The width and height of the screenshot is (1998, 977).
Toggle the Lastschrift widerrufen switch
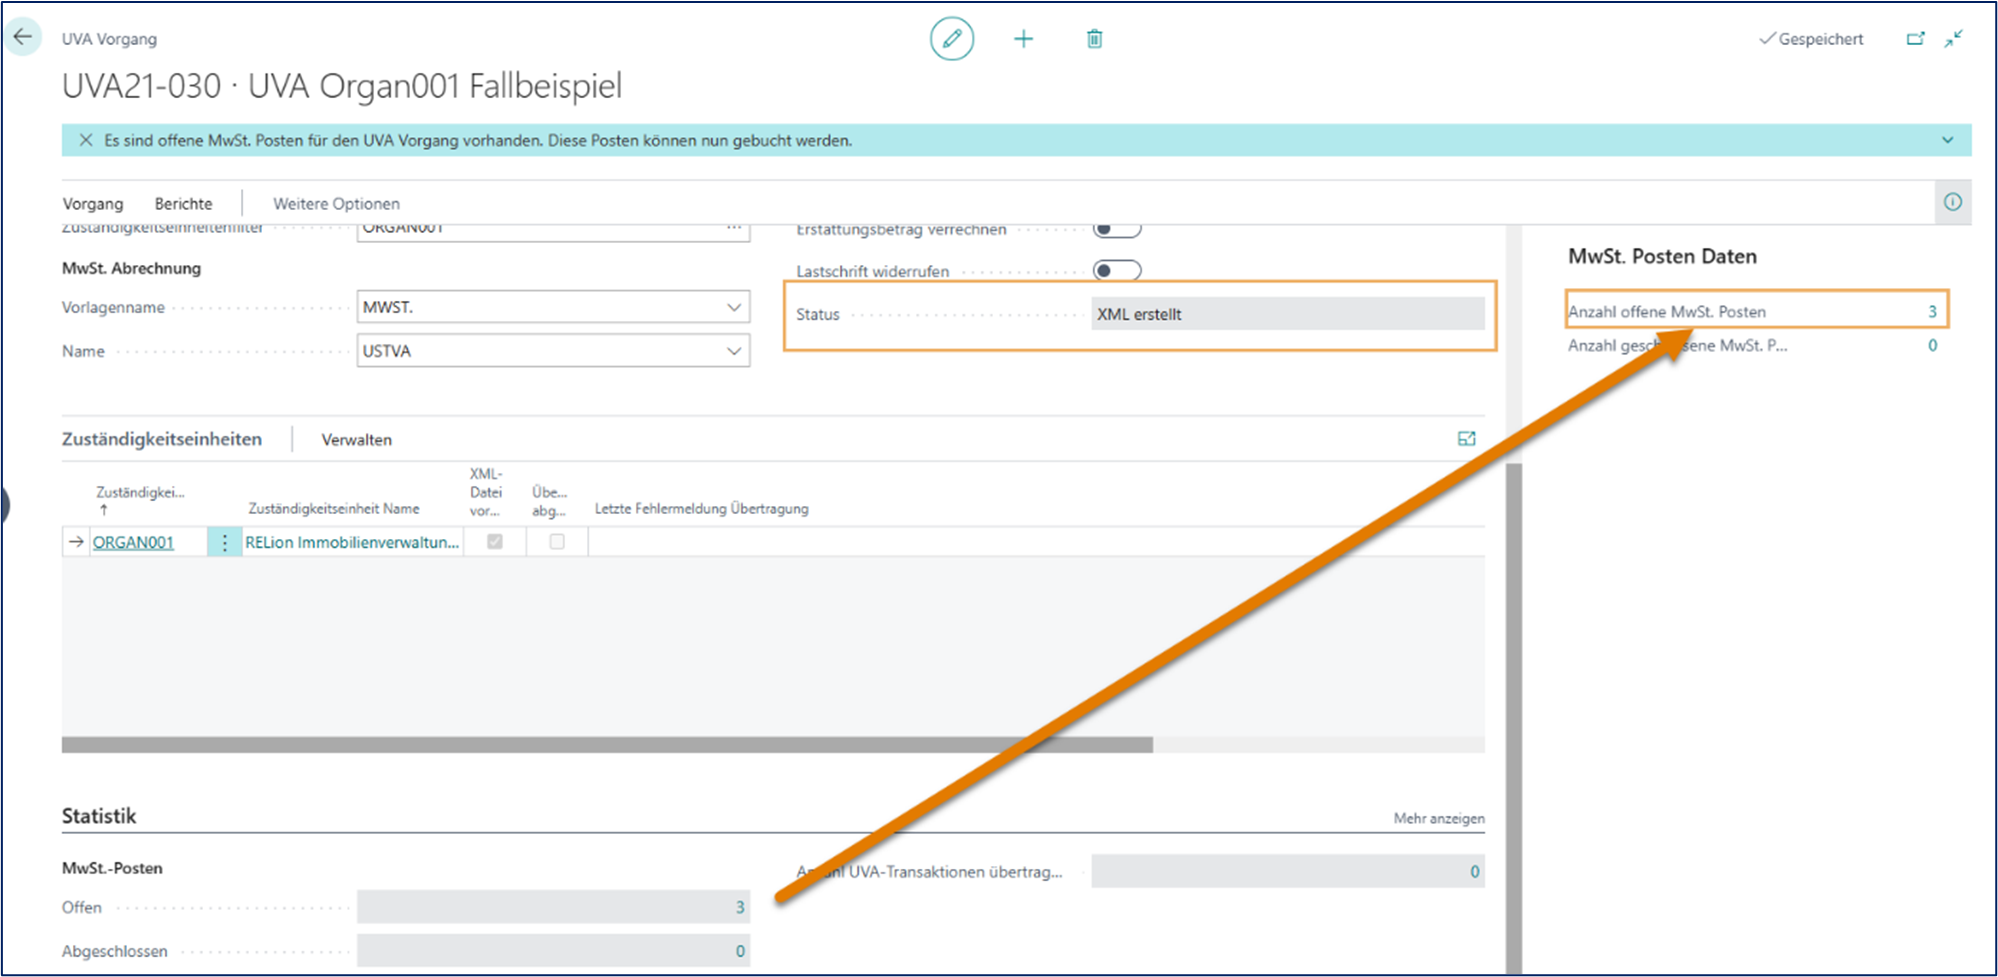click(1116, 271)
